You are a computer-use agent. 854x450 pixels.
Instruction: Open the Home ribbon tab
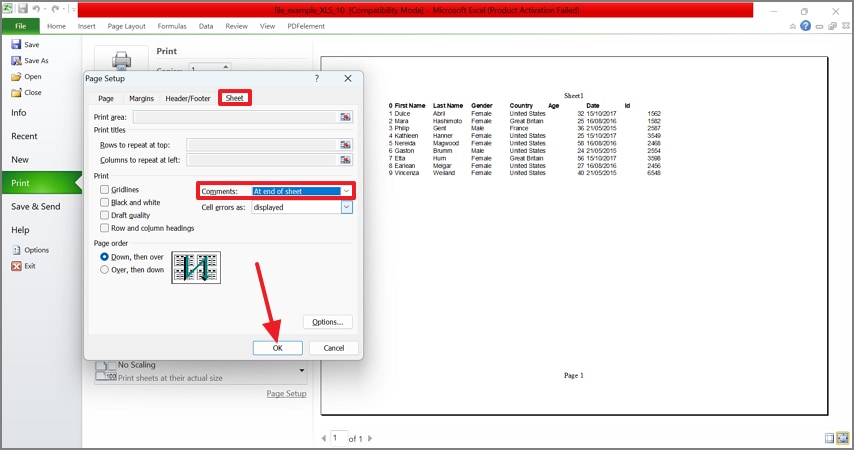click(x=56, y=26)
